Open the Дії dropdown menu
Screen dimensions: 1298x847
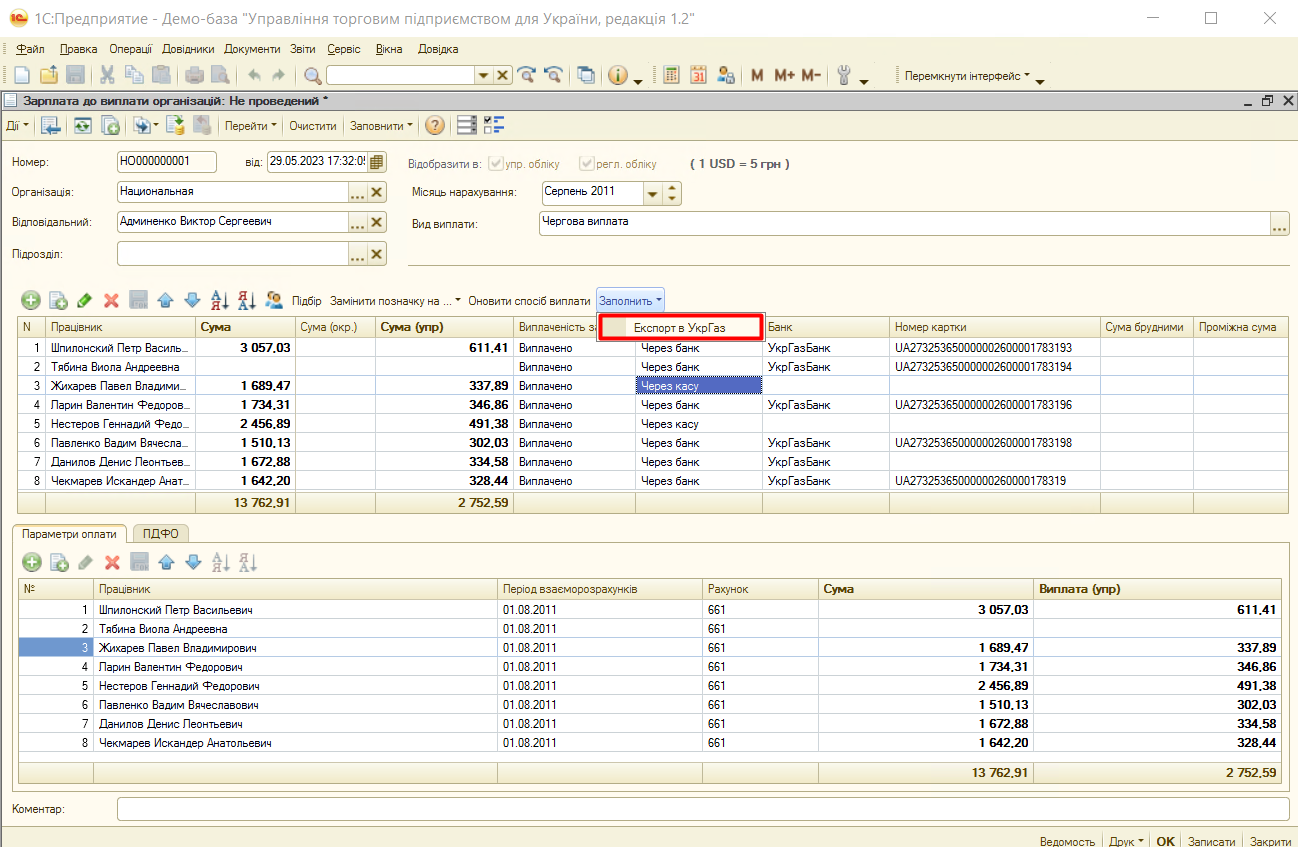click(x=18, y=125)
